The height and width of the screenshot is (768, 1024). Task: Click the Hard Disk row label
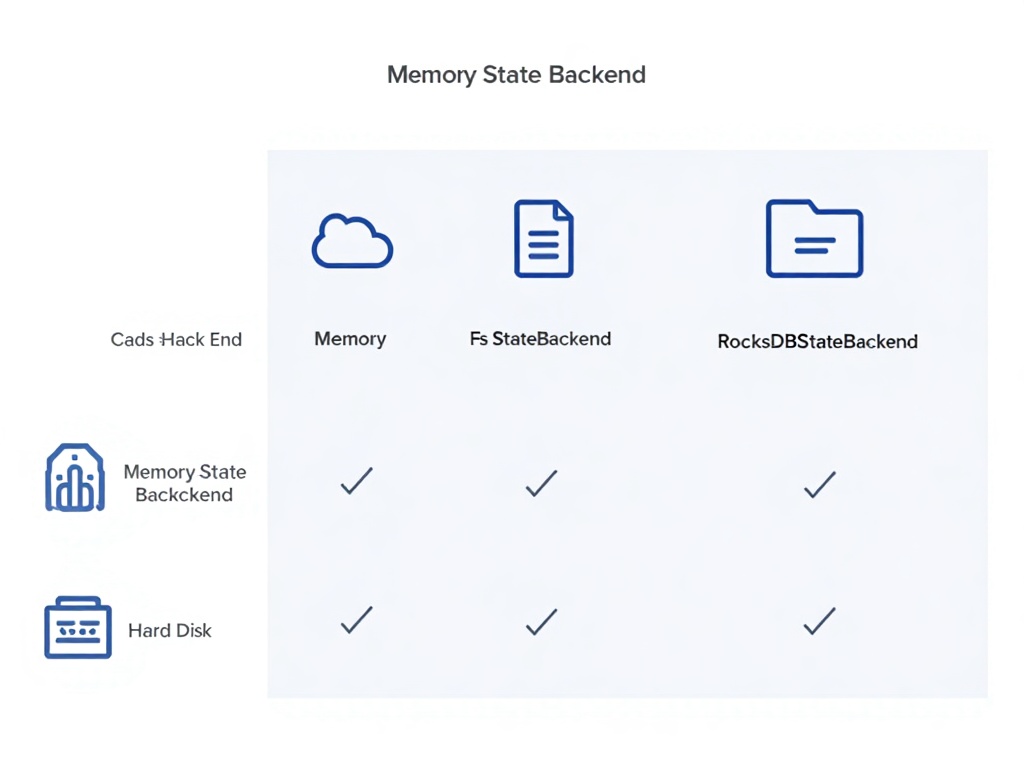(170, 630)
